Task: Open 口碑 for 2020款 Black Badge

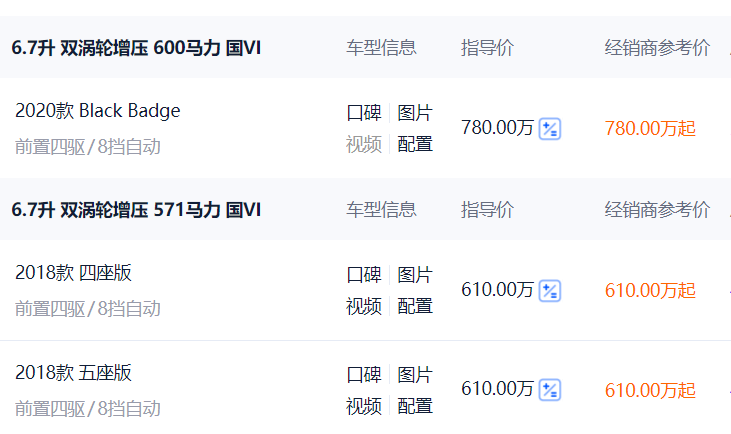Action: coord(364,113)
